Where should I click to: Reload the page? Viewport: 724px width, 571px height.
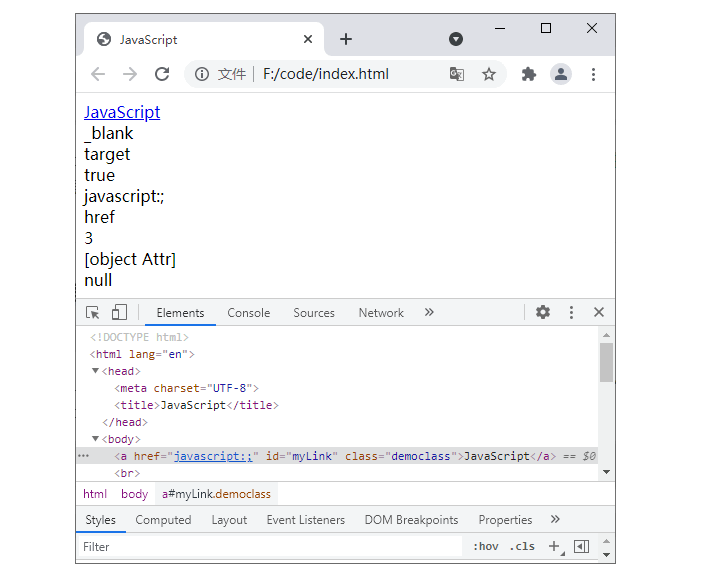(161, 74)
